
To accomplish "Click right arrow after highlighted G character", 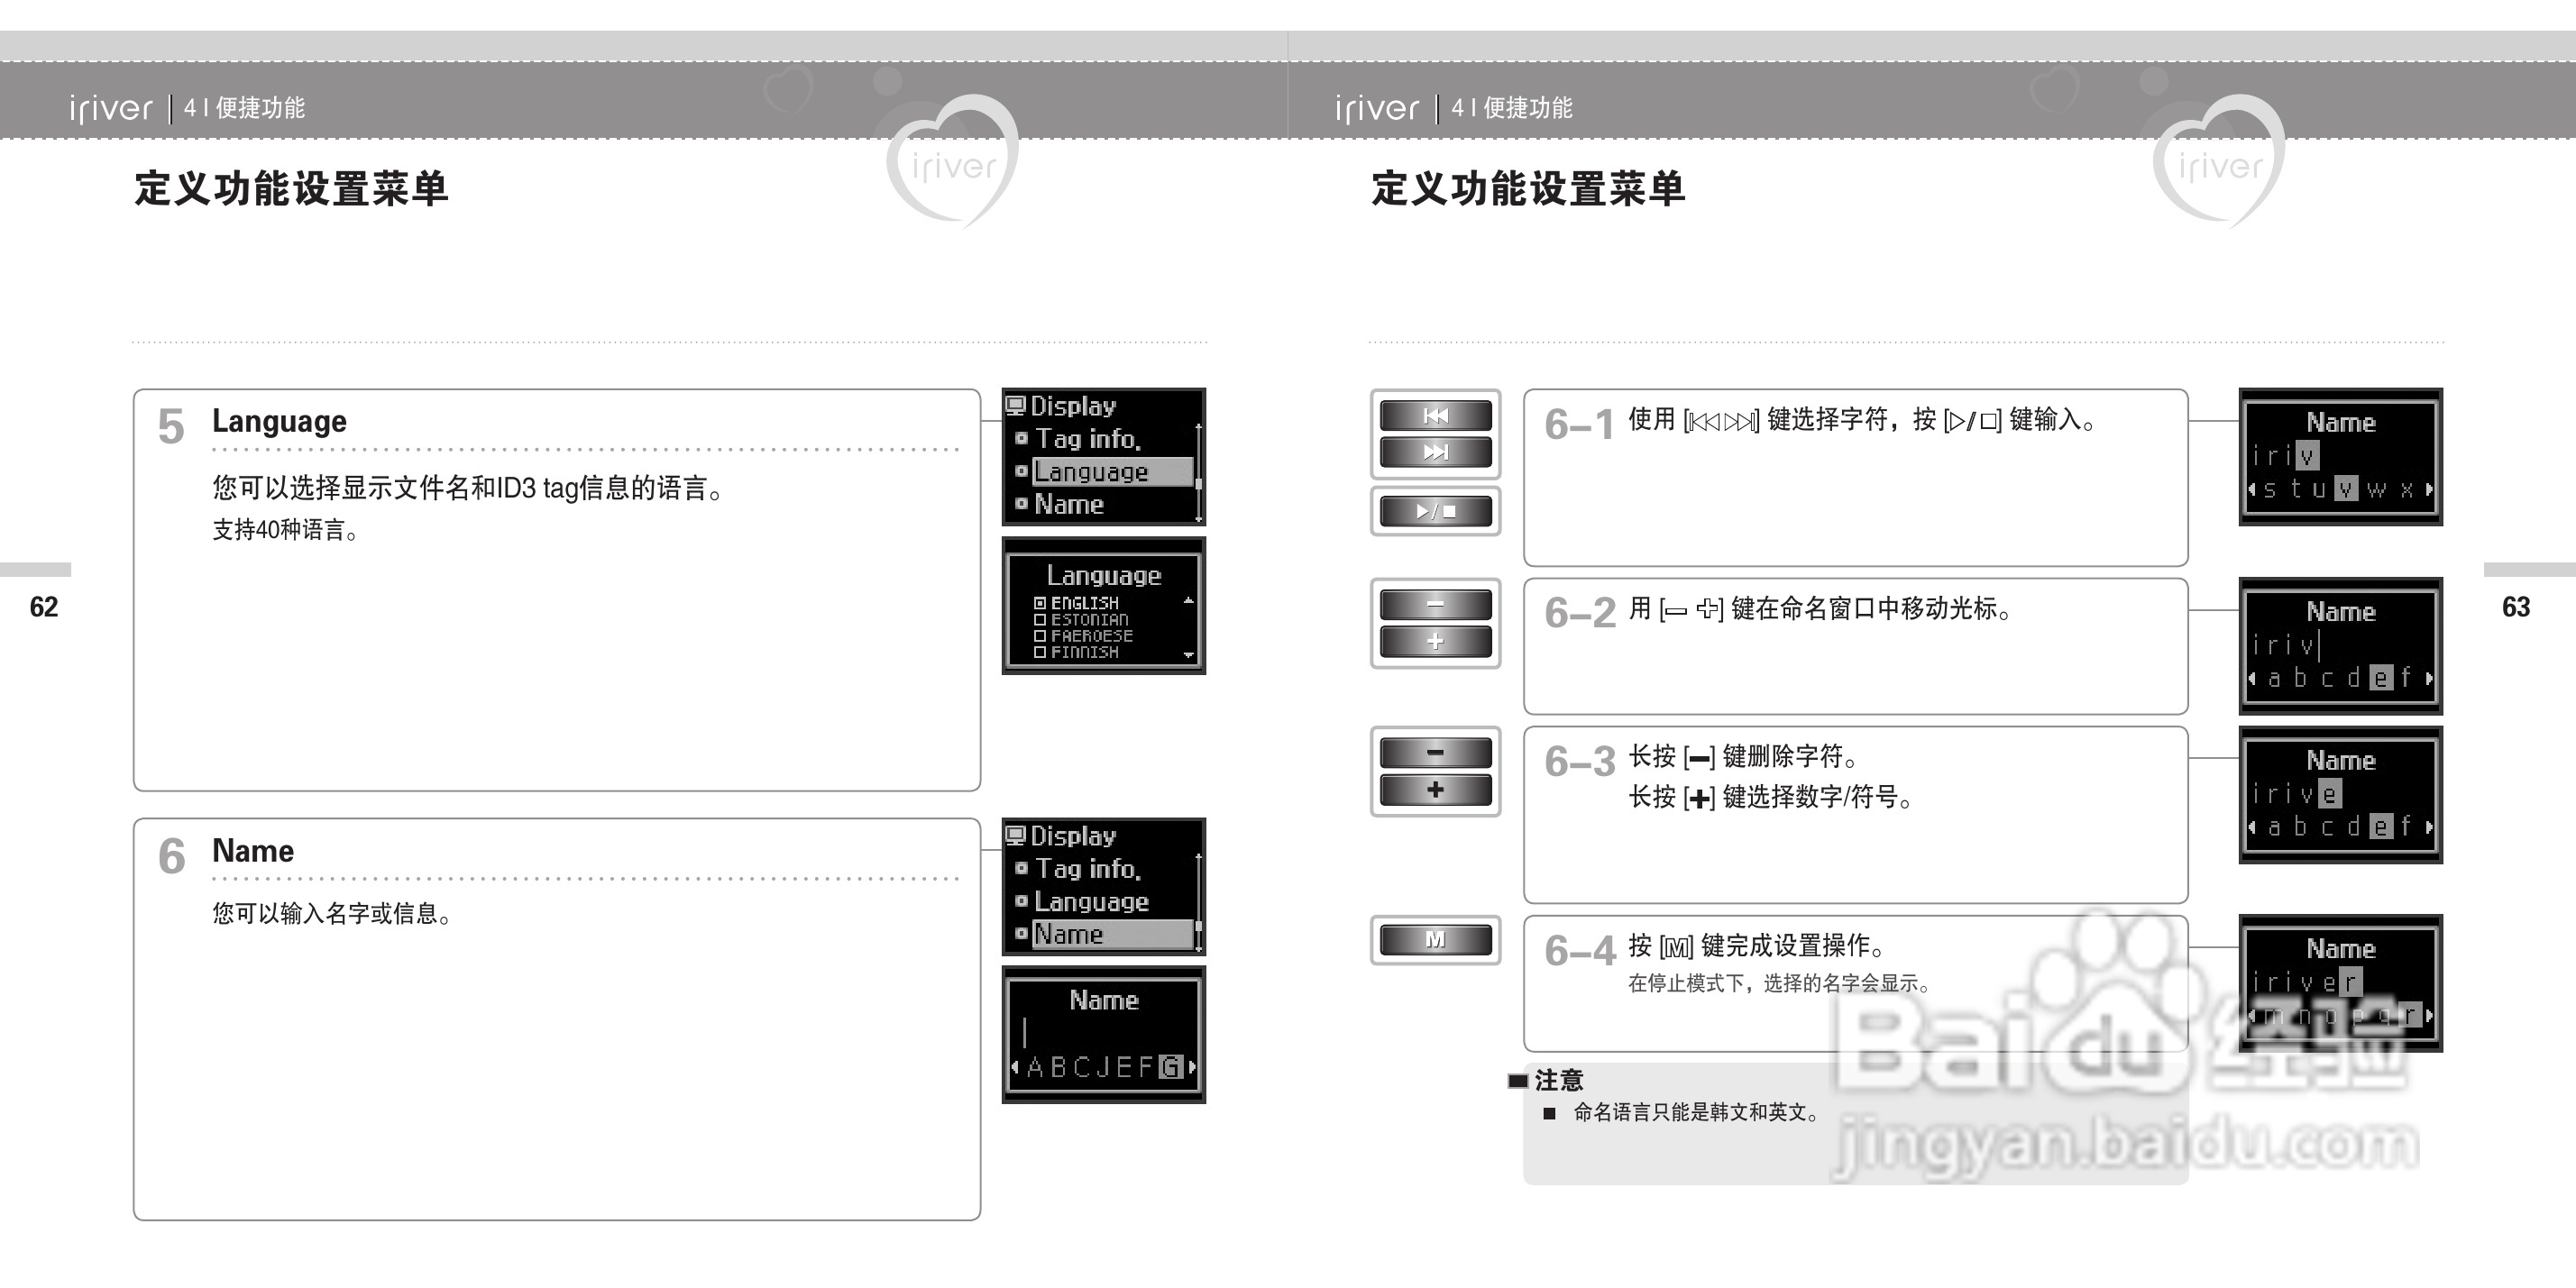I will point(1192,1067).
